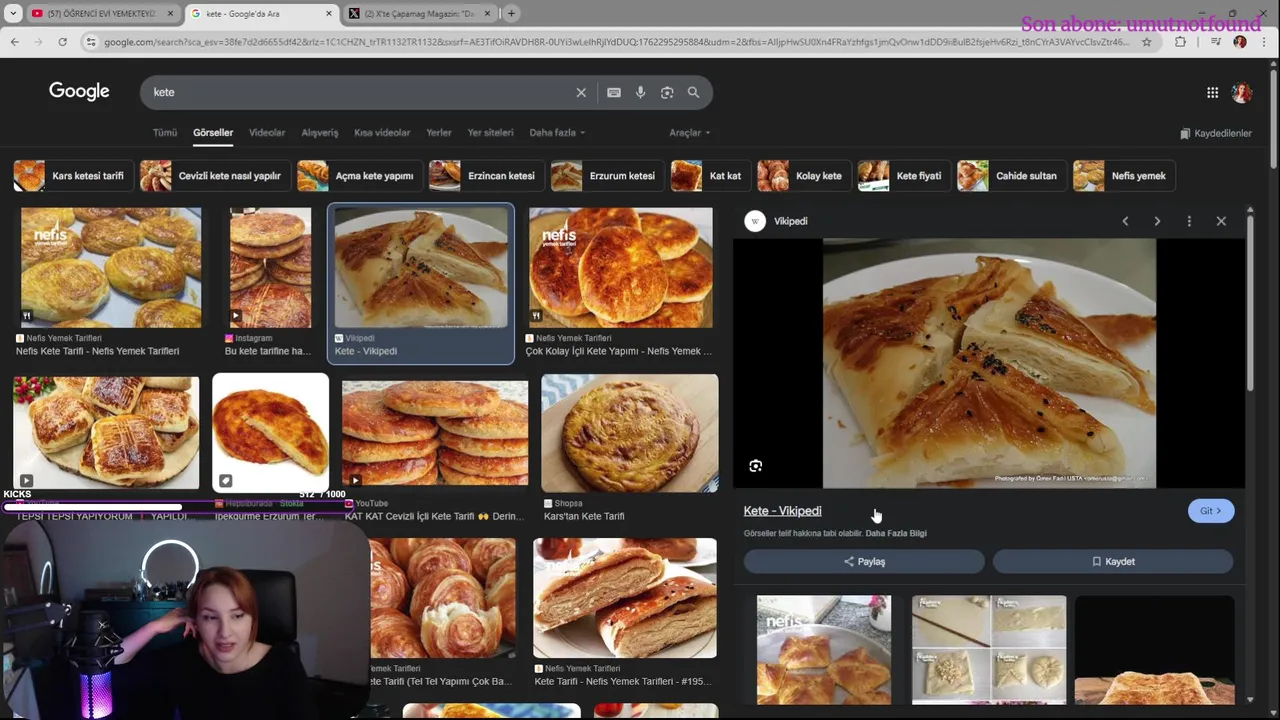Open the Chrome profile avatar

[1240, 42]
